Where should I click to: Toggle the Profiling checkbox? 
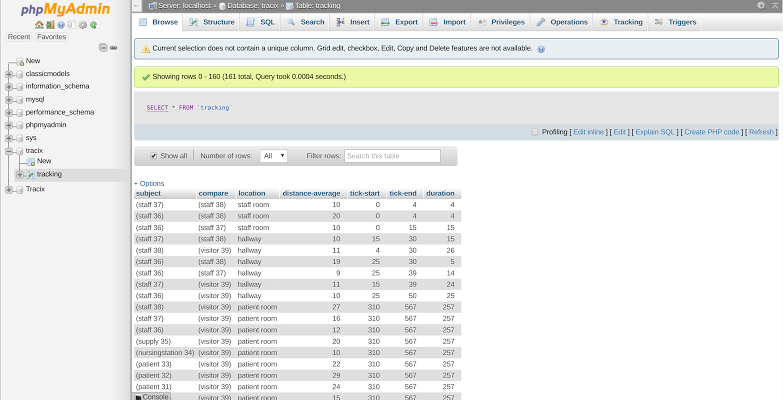tap(535, 132)
